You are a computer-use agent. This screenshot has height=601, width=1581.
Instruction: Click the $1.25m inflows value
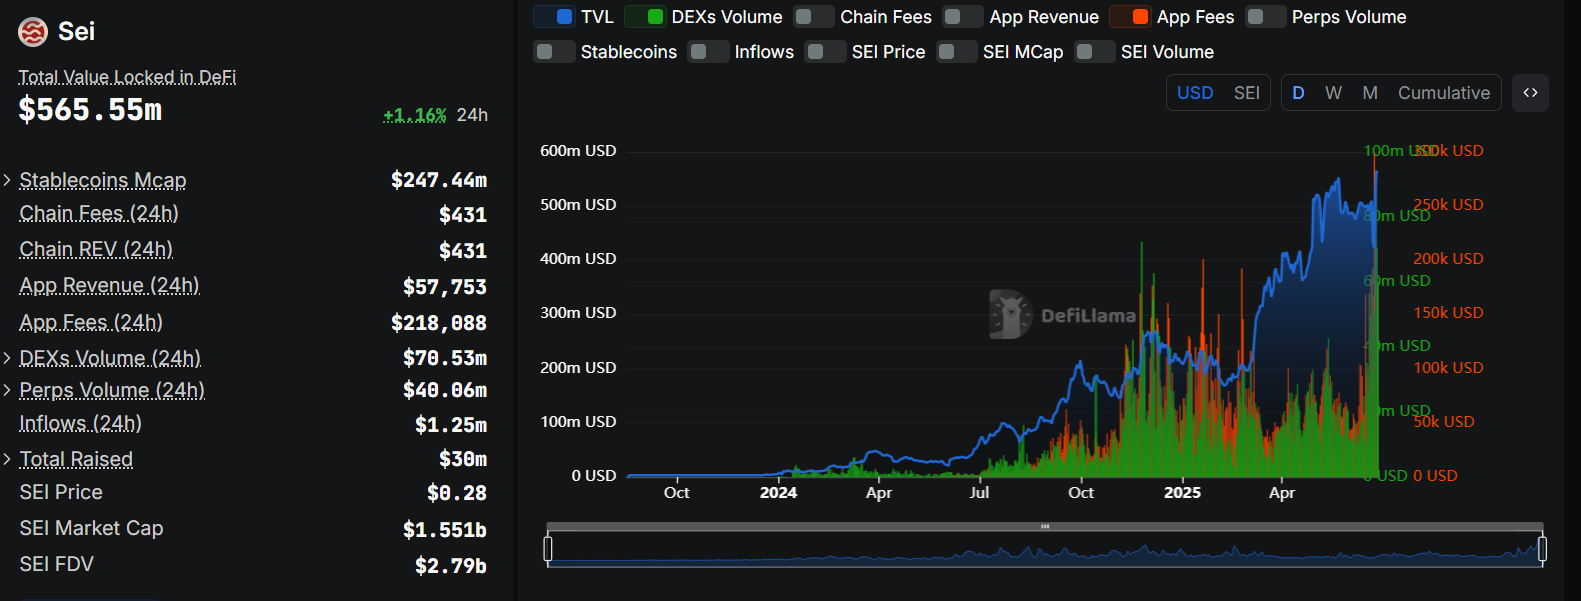pyautogui.click(x=451, y=425)
